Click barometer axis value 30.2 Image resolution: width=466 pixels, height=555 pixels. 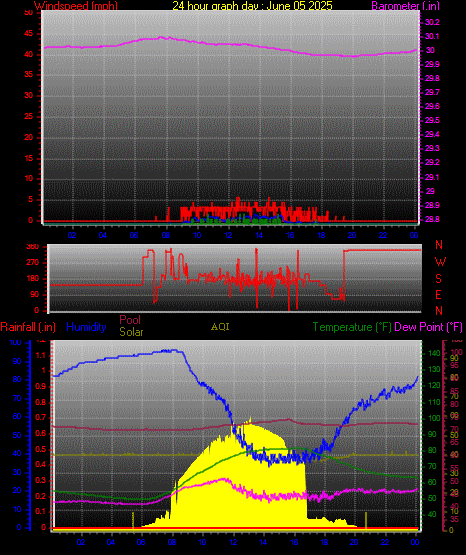(432, 22)
